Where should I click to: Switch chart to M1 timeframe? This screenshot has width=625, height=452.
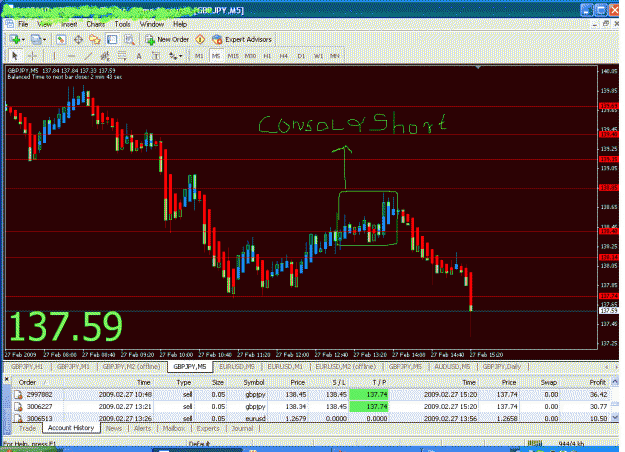coord(199,56)
